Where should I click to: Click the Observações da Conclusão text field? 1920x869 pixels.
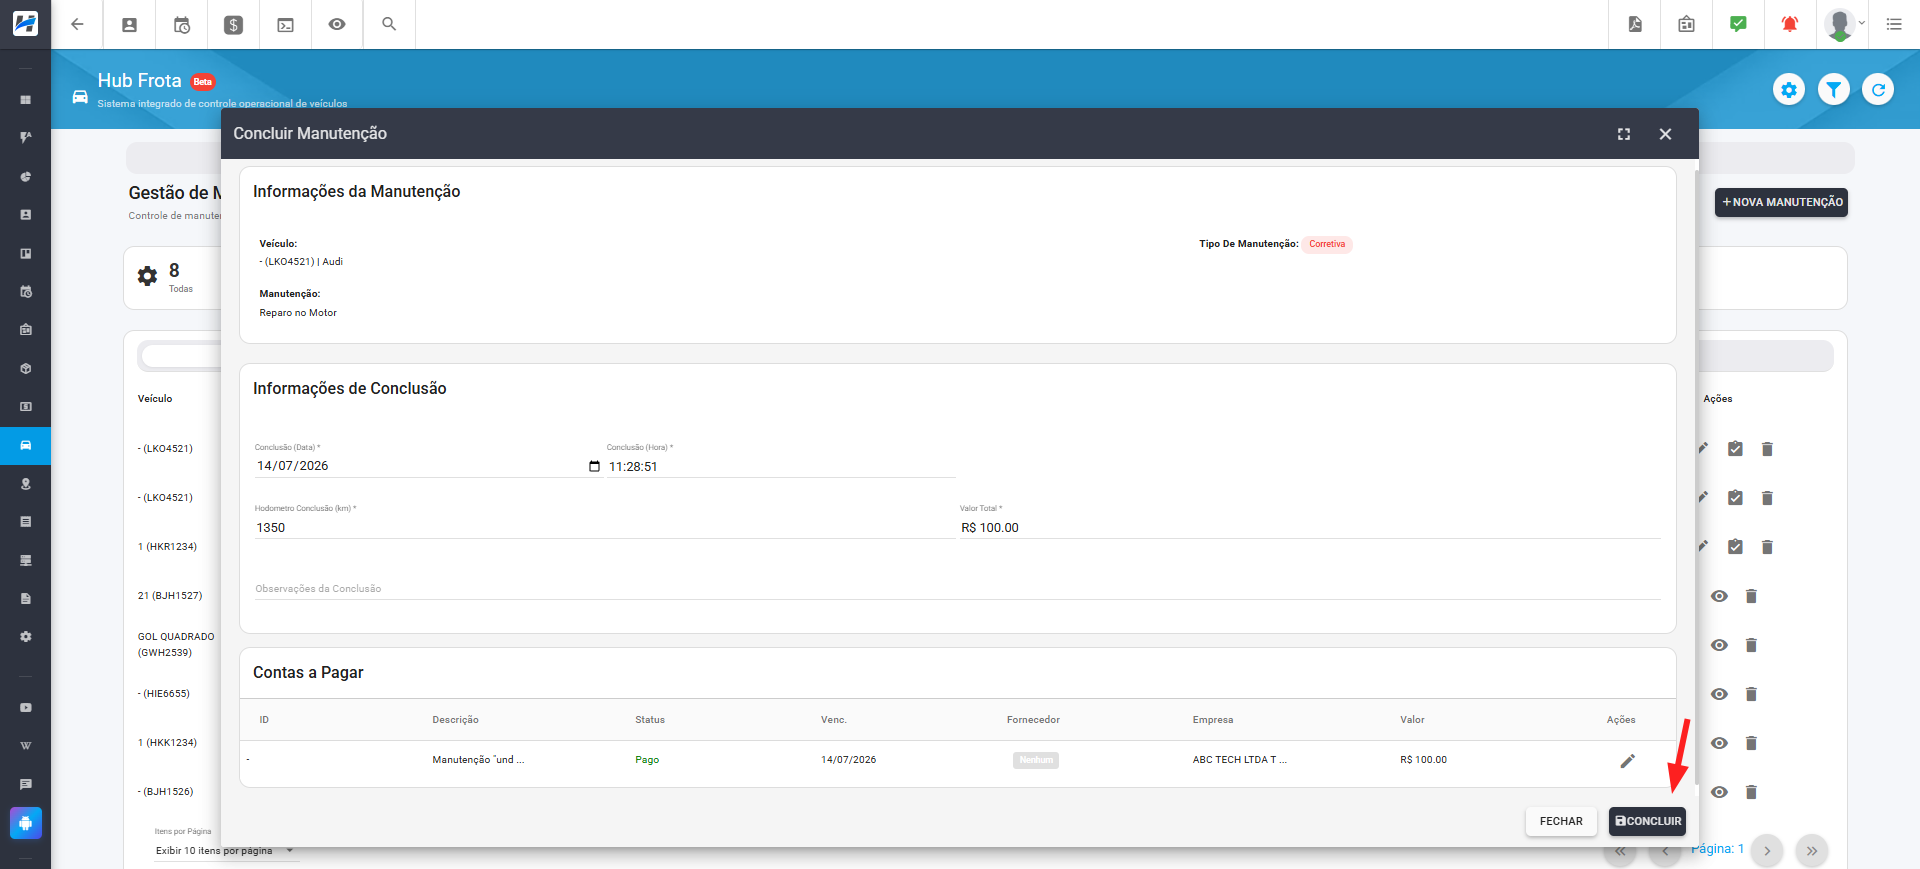coord(957,589)
